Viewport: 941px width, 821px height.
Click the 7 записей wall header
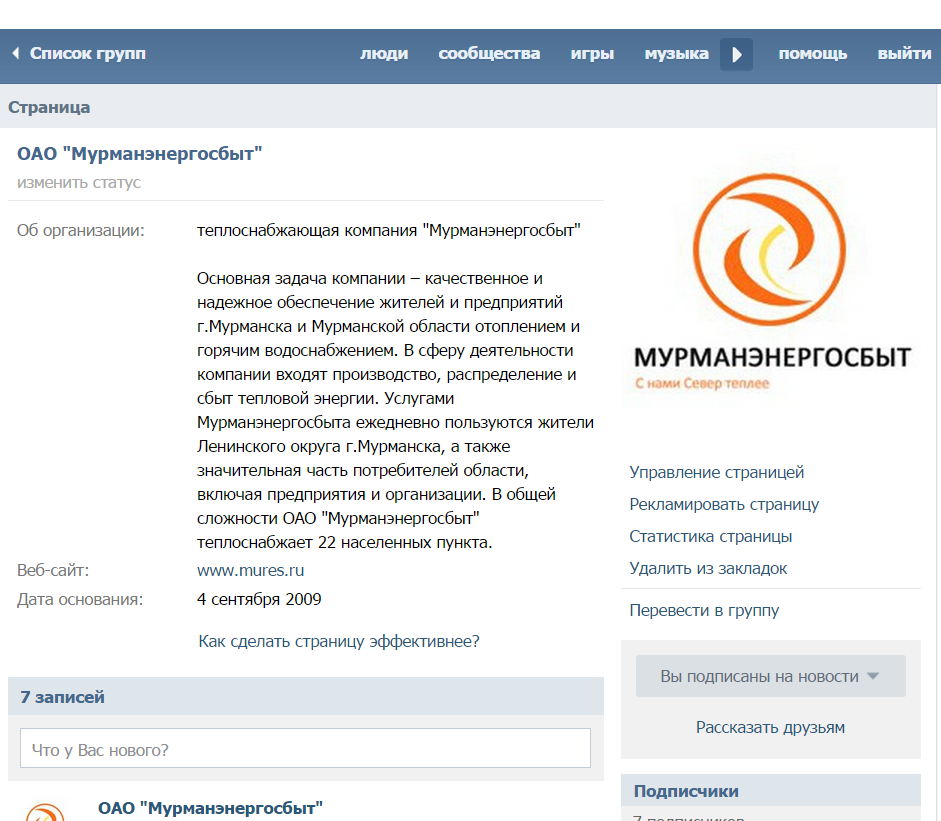point(305,697)
